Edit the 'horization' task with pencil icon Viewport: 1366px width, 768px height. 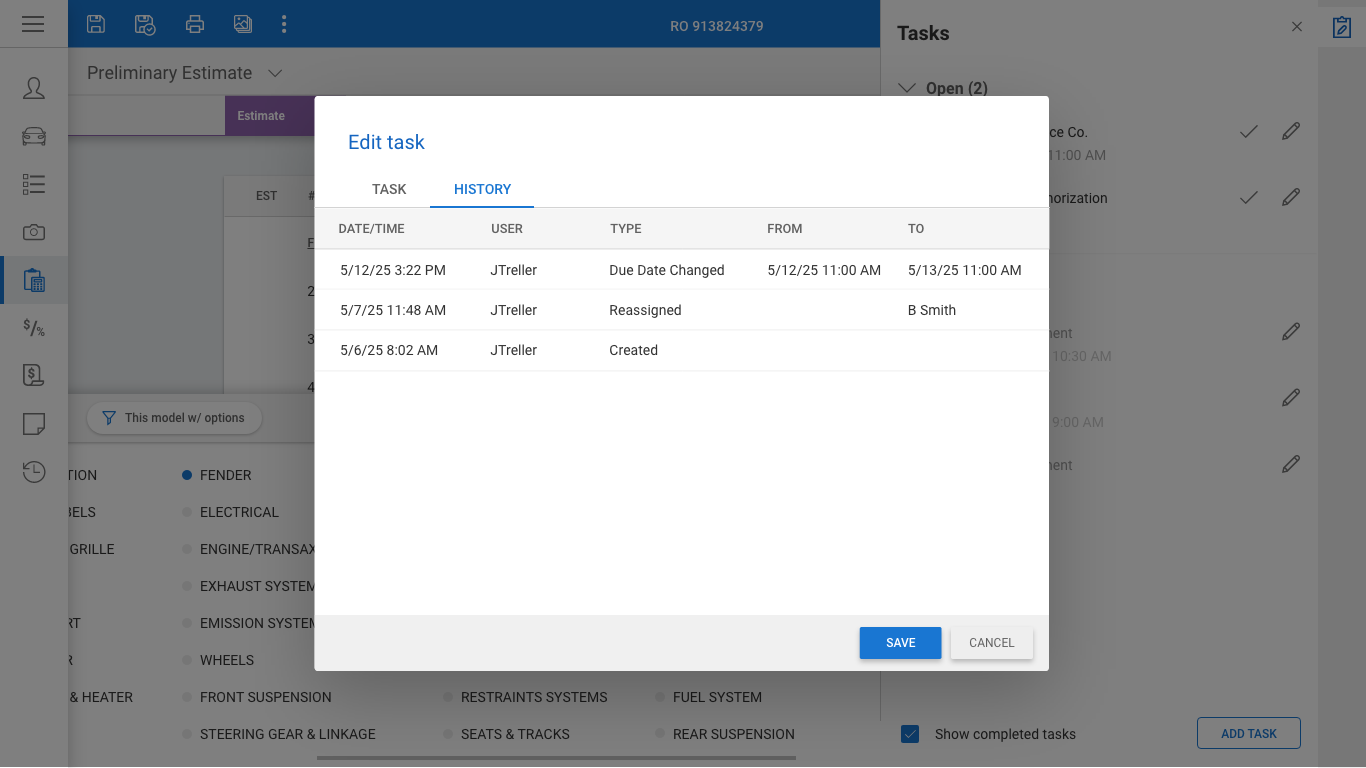[x=1291, y=197]
